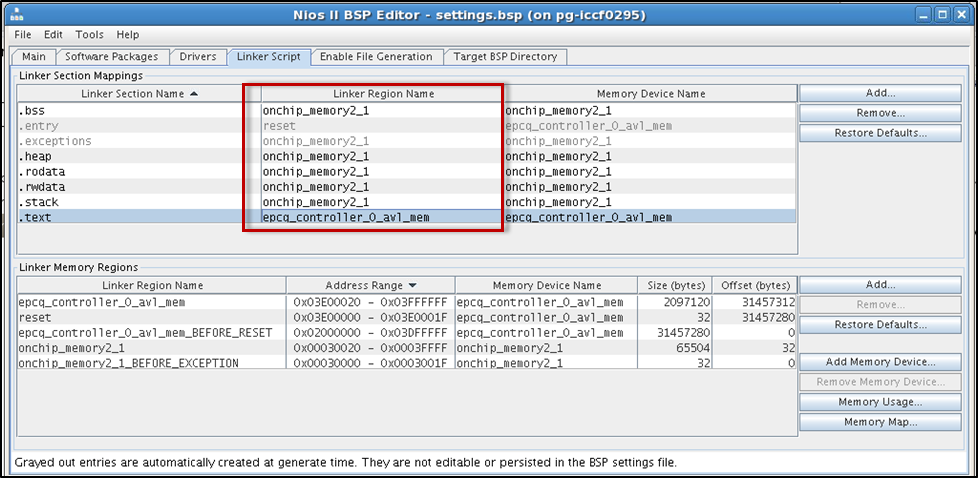Open the Tools menu
Screen dimensions: 978x478
90,34
